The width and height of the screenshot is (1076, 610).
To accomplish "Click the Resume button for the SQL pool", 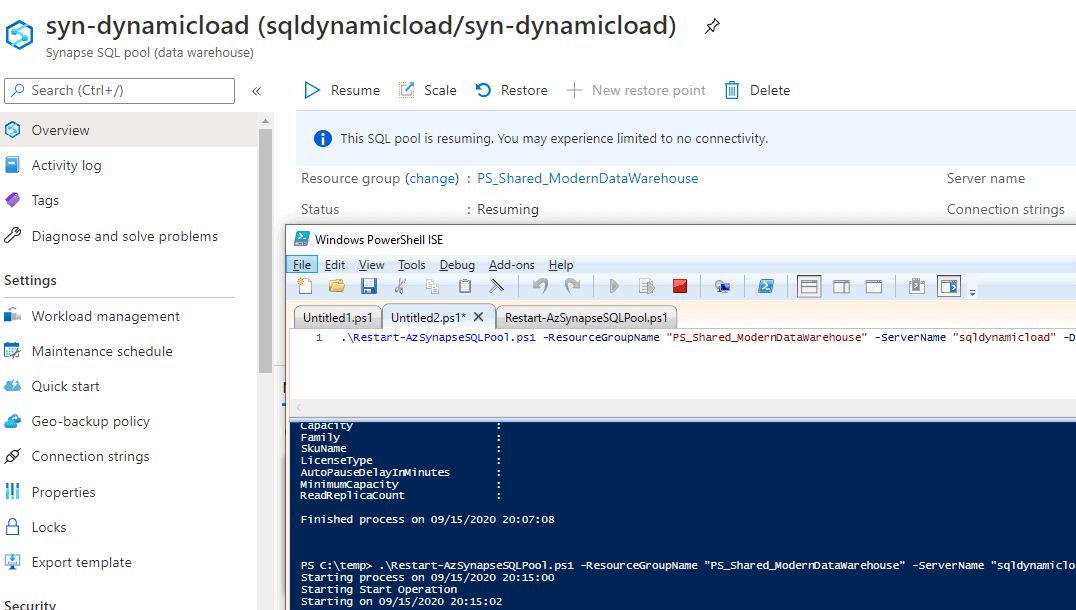I will [x=341, y=90].
